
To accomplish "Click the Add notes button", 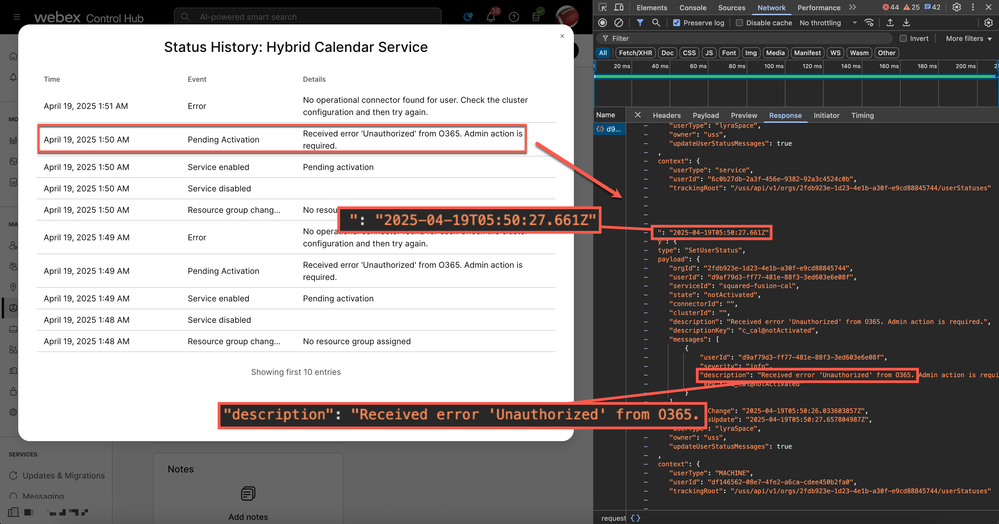I will (248, 517).
